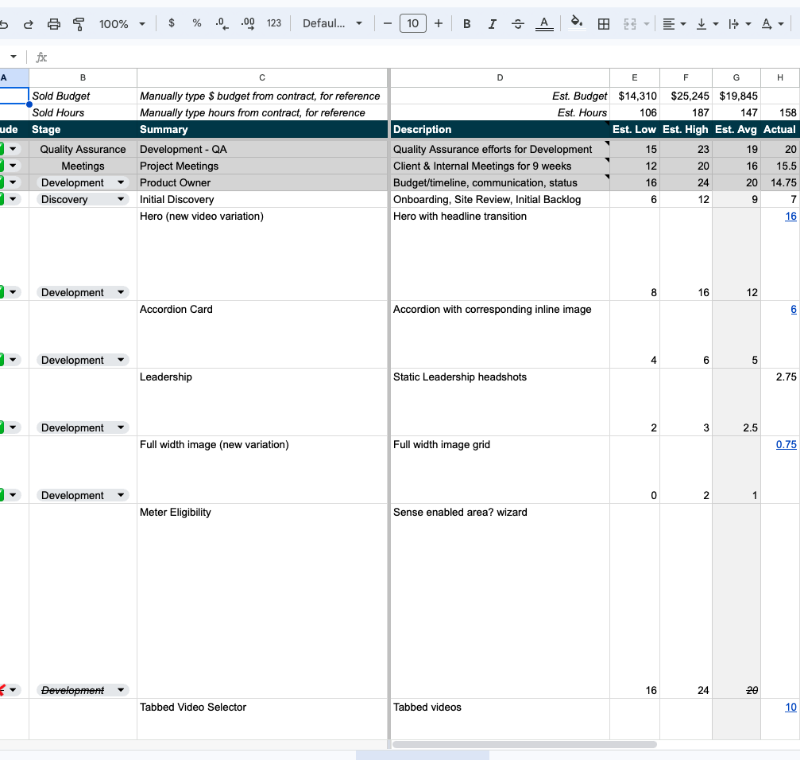Click merge cells icon
This screenshot has width=800, height=760.
630,24
